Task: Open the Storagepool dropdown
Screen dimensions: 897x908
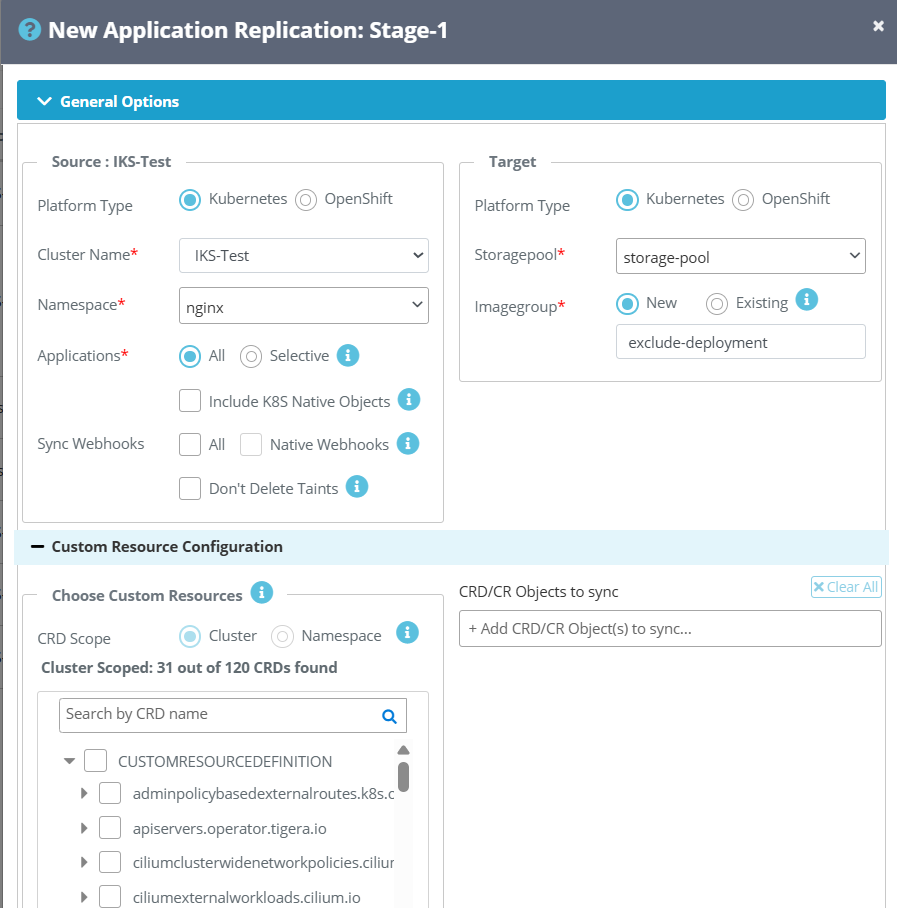Action: click(x=741, y=256)
